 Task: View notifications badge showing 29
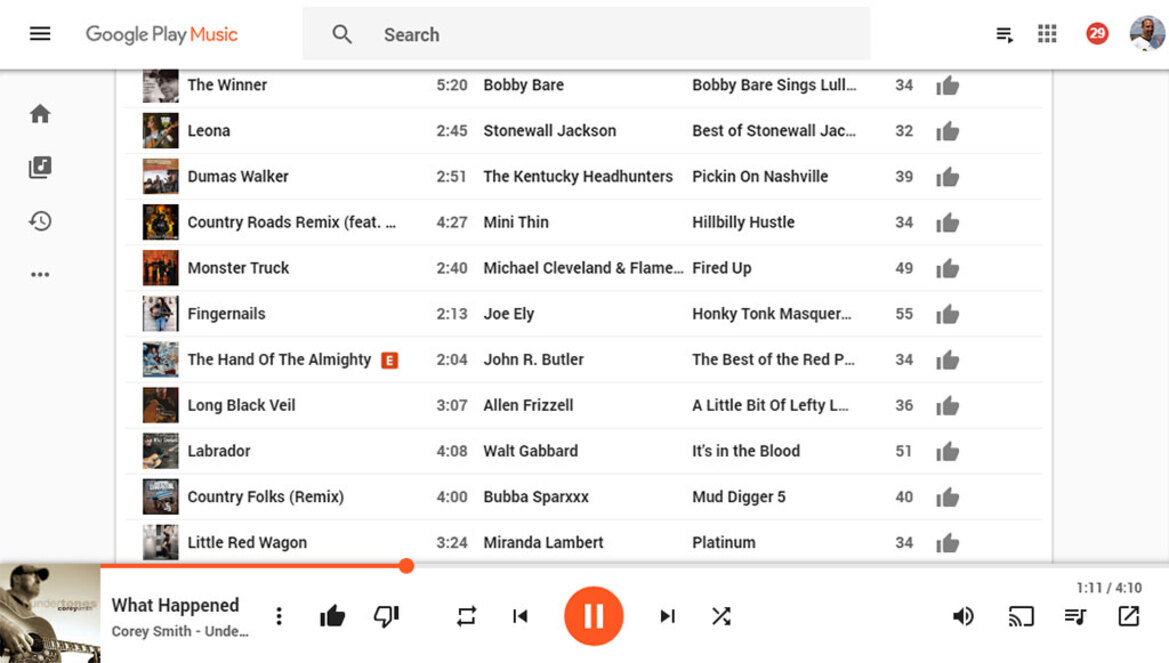point(1097,34)
